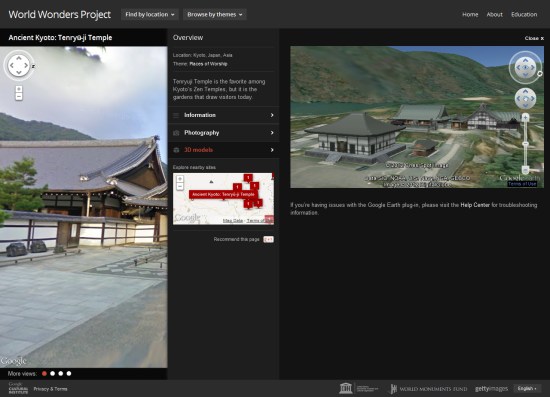The width and height of the screenshot is (550, 397).
Task: Open the Find by location dropdown
Action: click(150, 14)
